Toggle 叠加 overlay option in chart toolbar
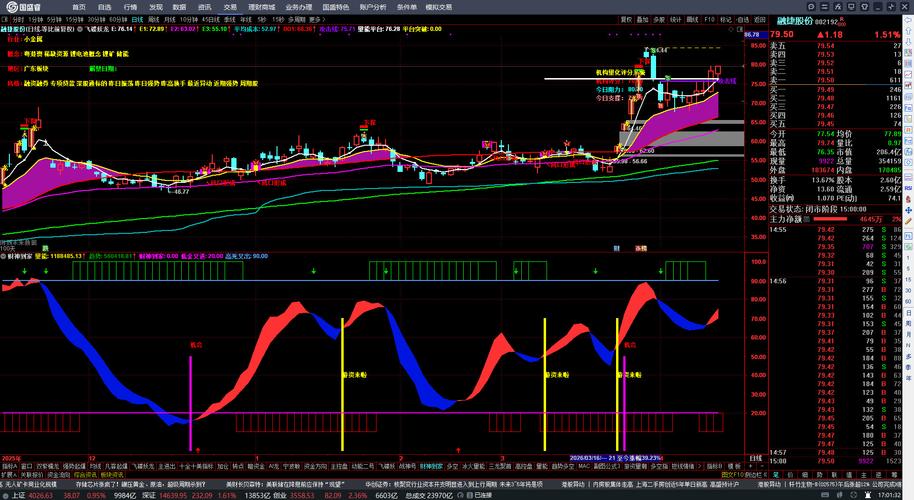Screen dimensions: 914x500 [642, 19]
